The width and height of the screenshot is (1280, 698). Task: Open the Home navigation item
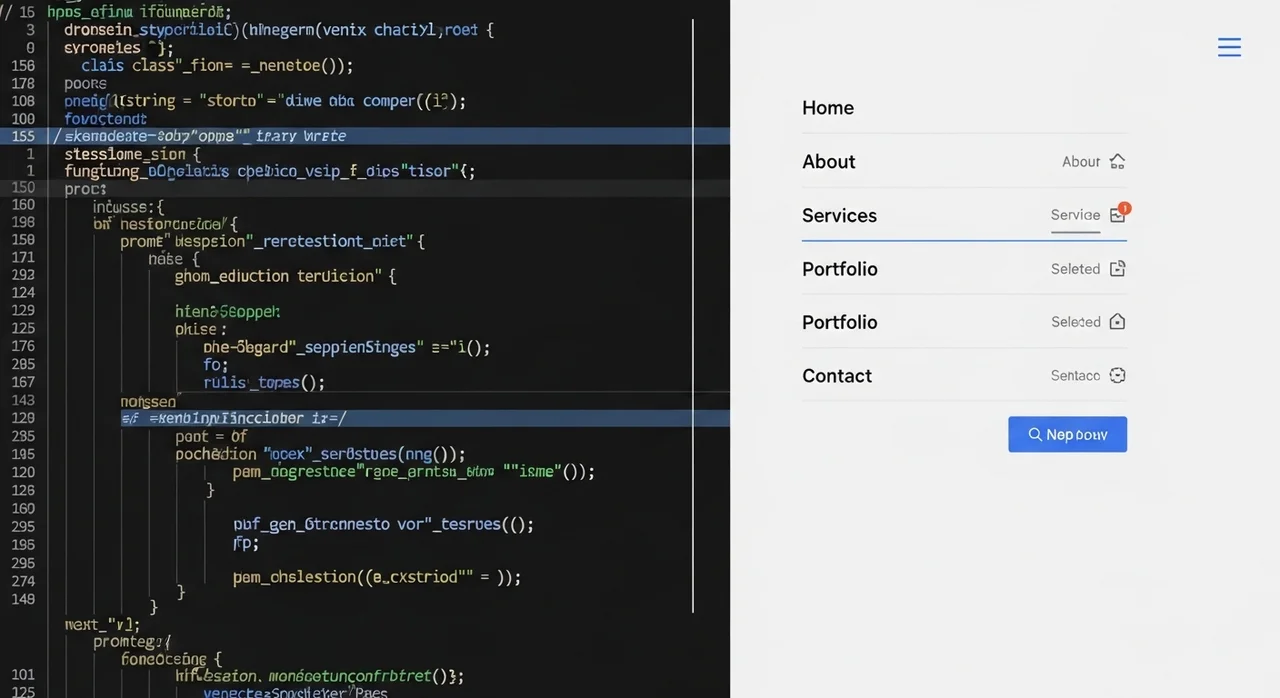(828, 107)
